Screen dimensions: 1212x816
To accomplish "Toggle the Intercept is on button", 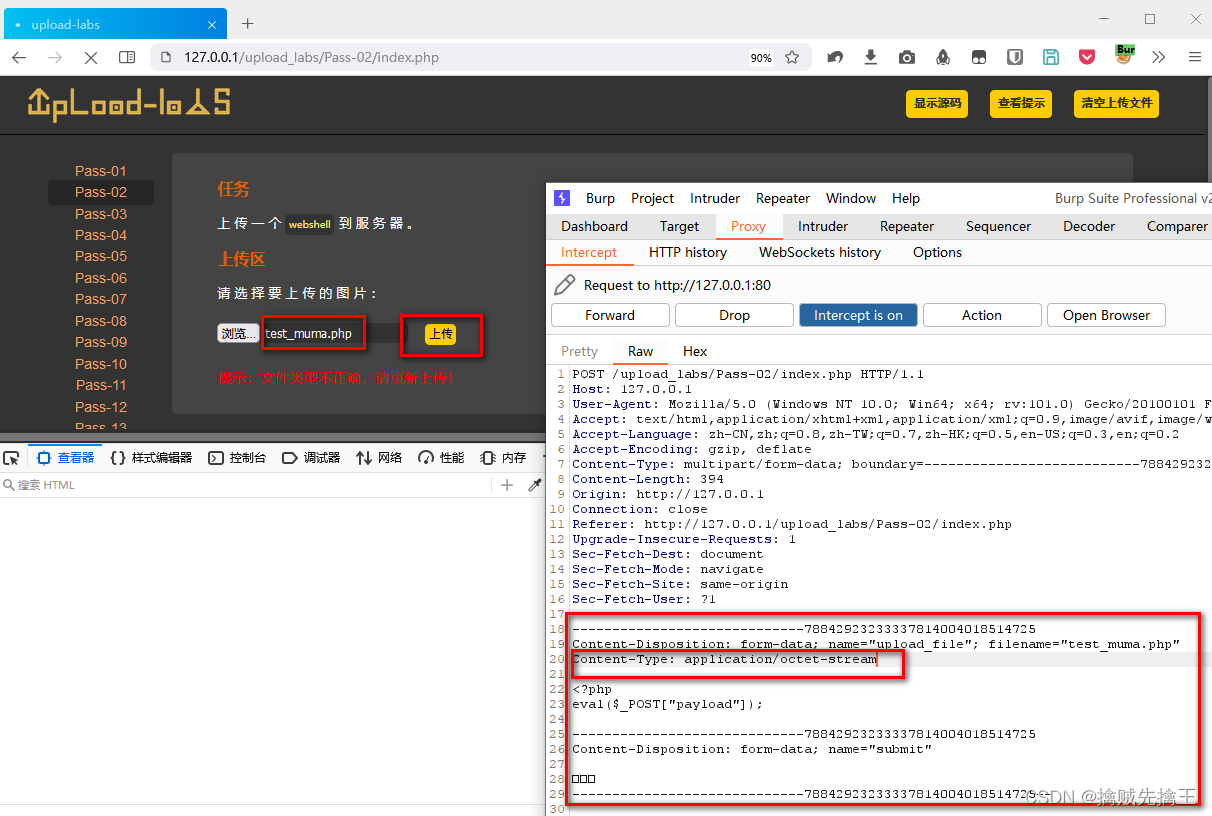I will point(858,315).
